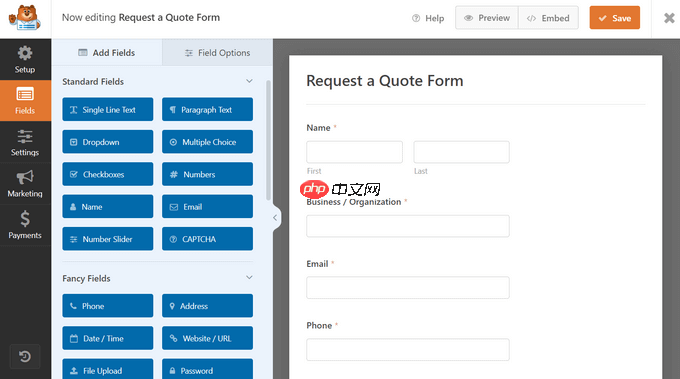The image size is (680, 379).
Task: Click the Name field label
Action: tap(318, 128)
